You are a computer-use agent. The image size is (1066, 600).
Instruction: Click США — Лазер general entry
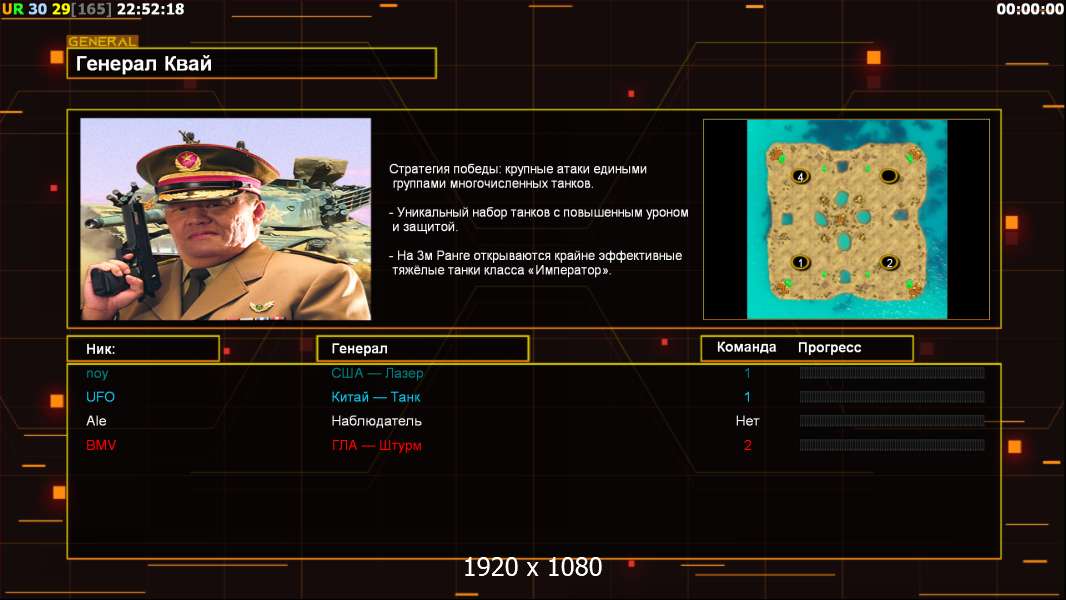pyautogui.click(x=377, y=373)
